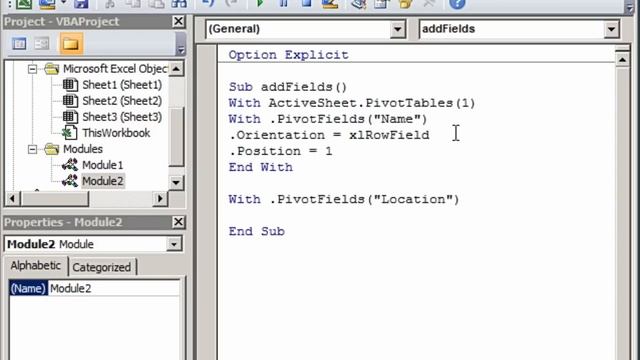Open main toolbar options chevron
Viewport: 640px width, 360px height.
(x=629, y=6)
